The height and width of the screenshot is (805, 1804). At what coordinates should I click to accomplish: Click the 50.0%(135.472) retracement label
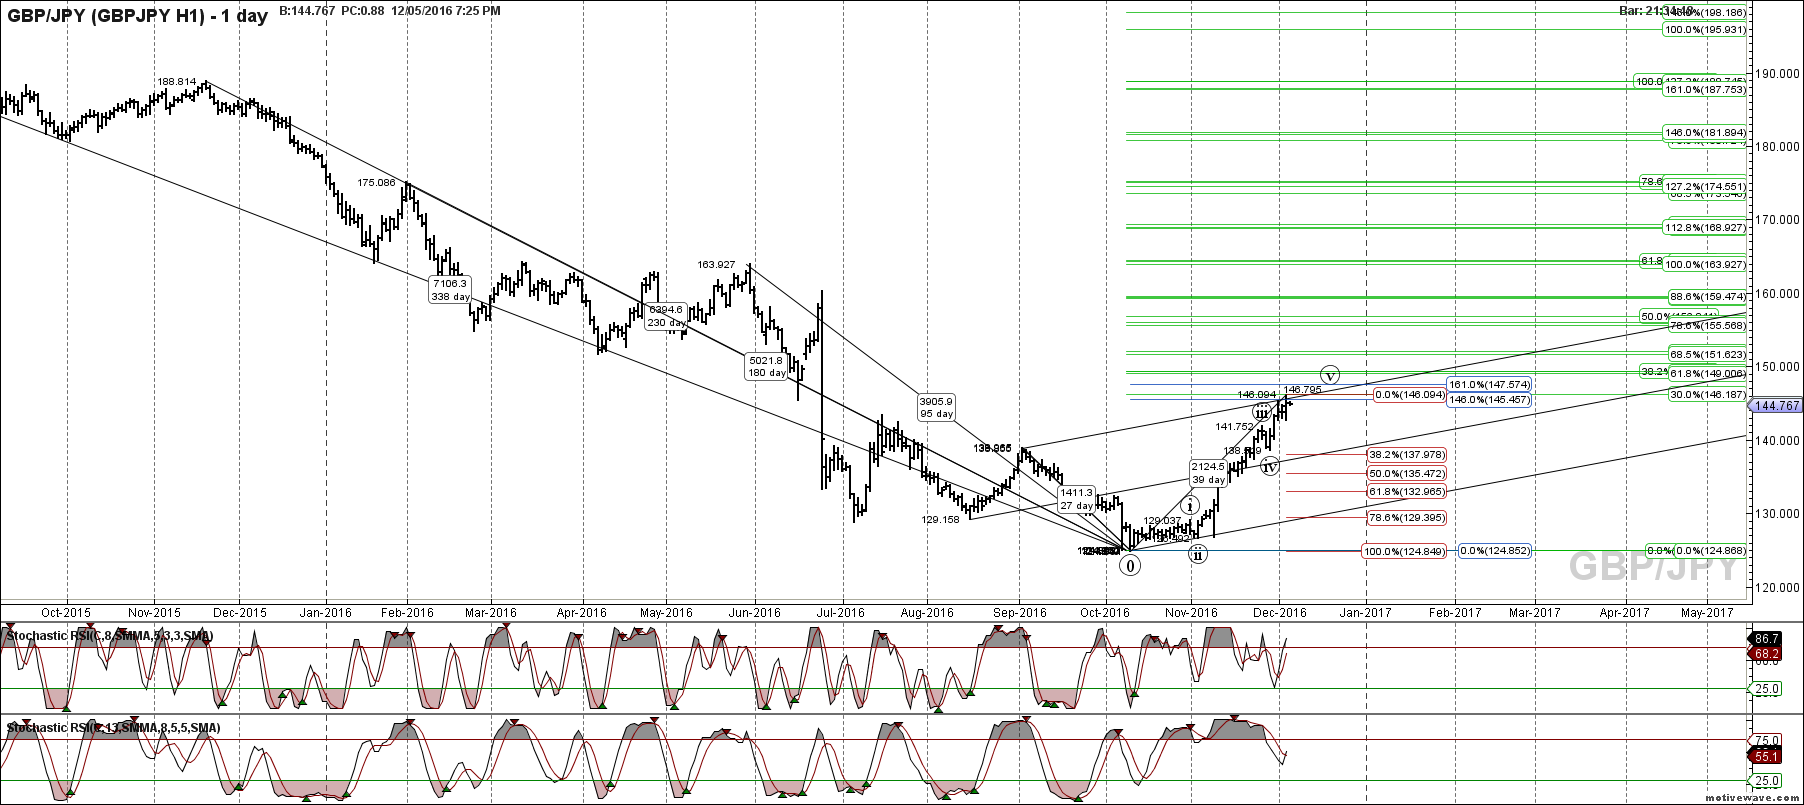(1406, 473)
